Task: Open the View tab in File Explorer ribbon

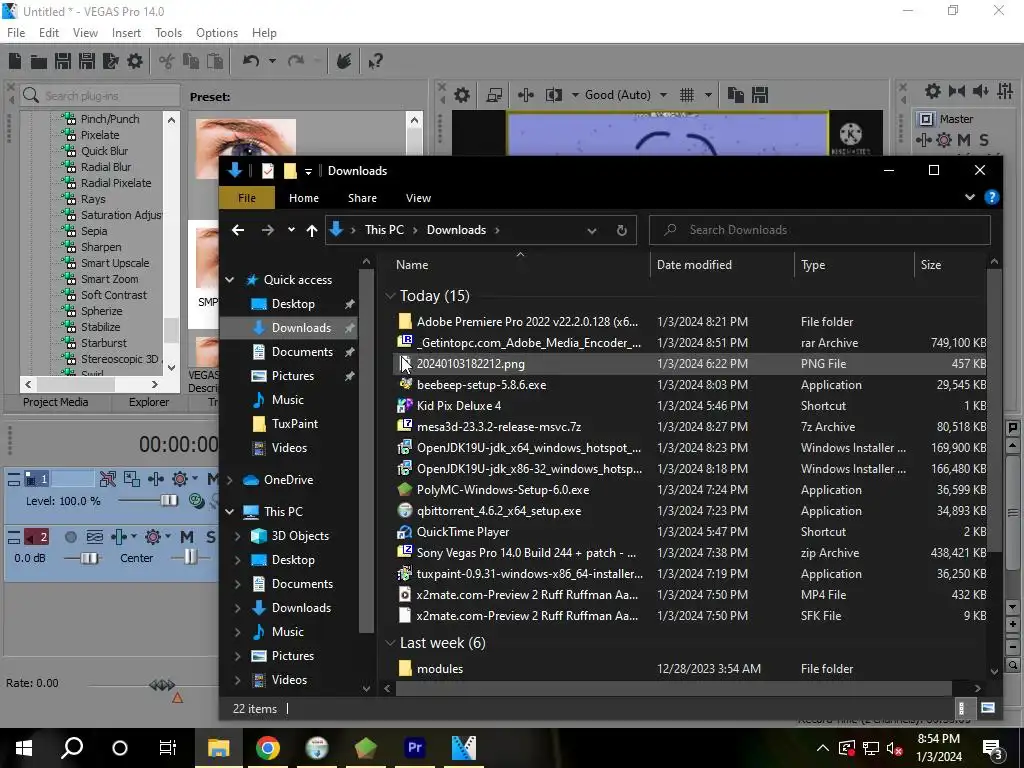Action: coord(418,198)
